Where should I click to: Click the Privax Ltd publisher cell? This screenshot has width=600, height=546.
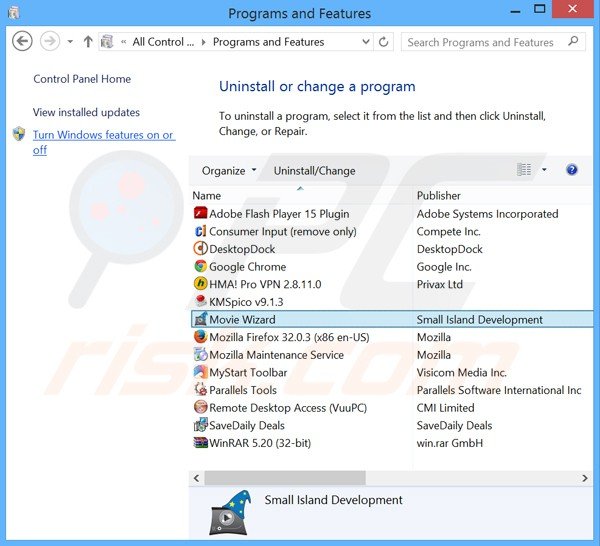439,284
